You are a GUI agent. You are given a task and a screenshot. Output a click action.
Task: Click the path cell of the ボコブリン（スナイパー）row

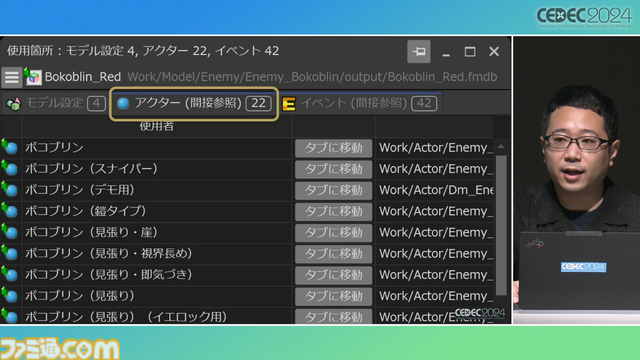pyautogui.click(x=436, y=169)
